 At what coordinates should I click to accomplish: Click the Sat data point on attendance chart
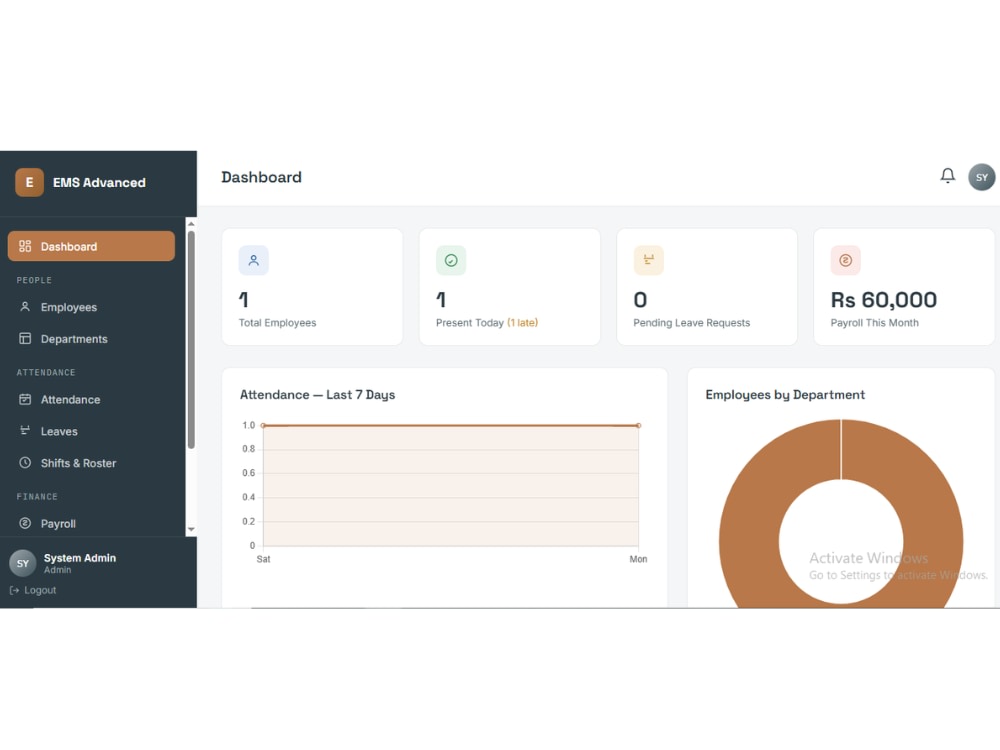click(263, 425)
